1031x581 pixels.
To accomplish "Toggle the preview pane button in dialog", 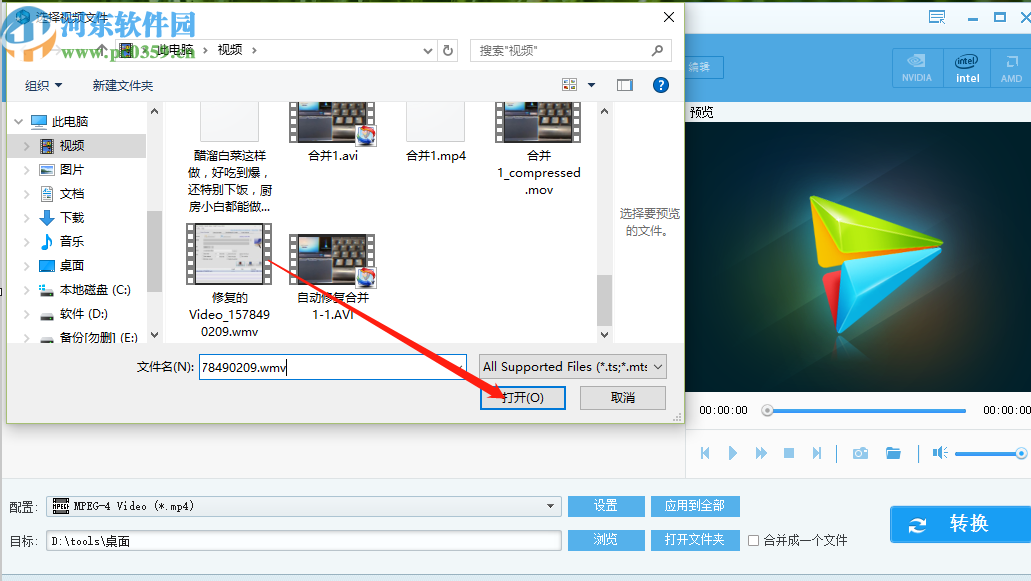I will (x=625, y=85).
